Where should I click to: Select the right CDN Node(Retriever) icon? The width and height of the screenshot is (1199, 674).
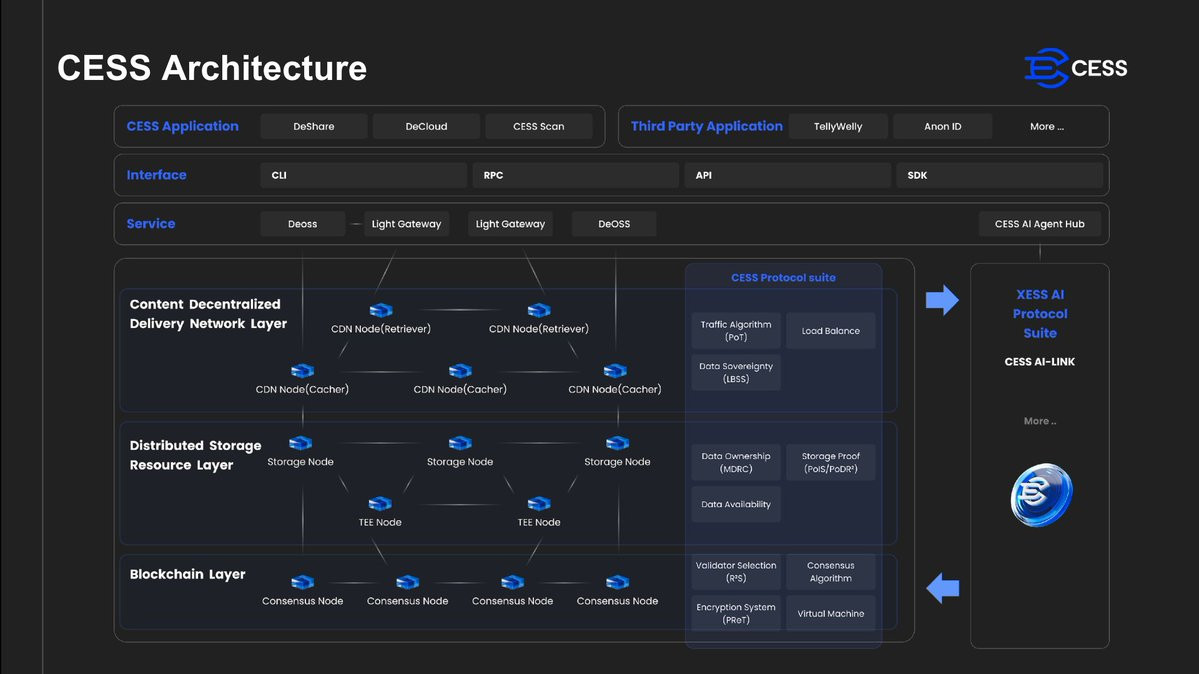tap(539, 310)
